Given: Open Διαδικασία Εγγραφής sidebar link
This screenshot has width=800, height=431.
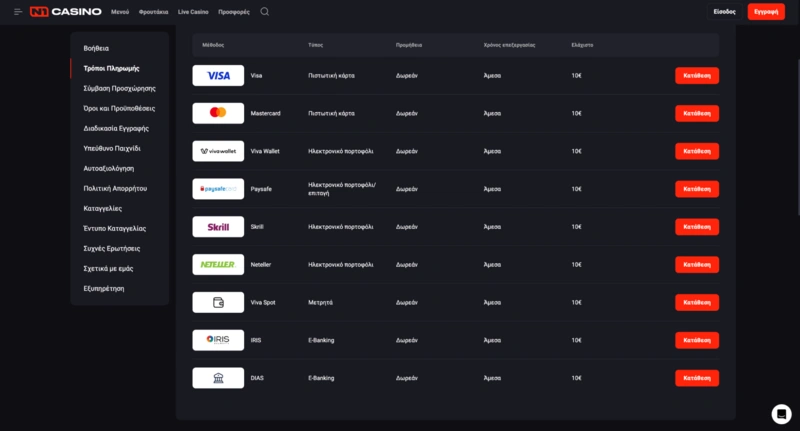Looking at the screenshot, I should (x=116, y=129).
